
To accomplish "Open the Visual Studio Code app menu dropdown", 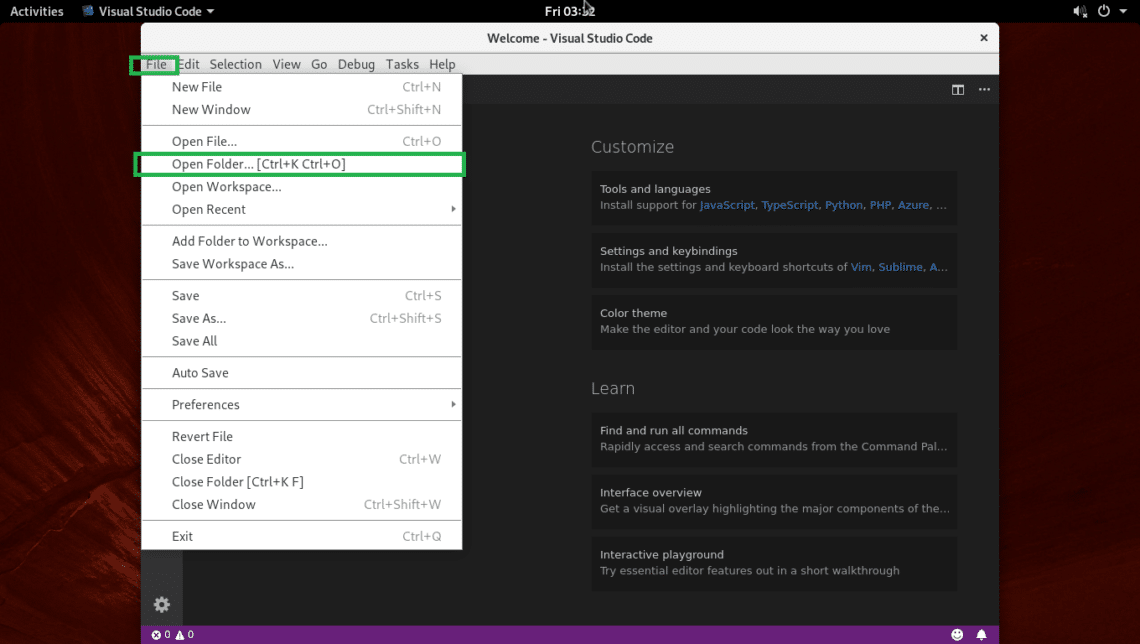I will (x=148, y=11).
